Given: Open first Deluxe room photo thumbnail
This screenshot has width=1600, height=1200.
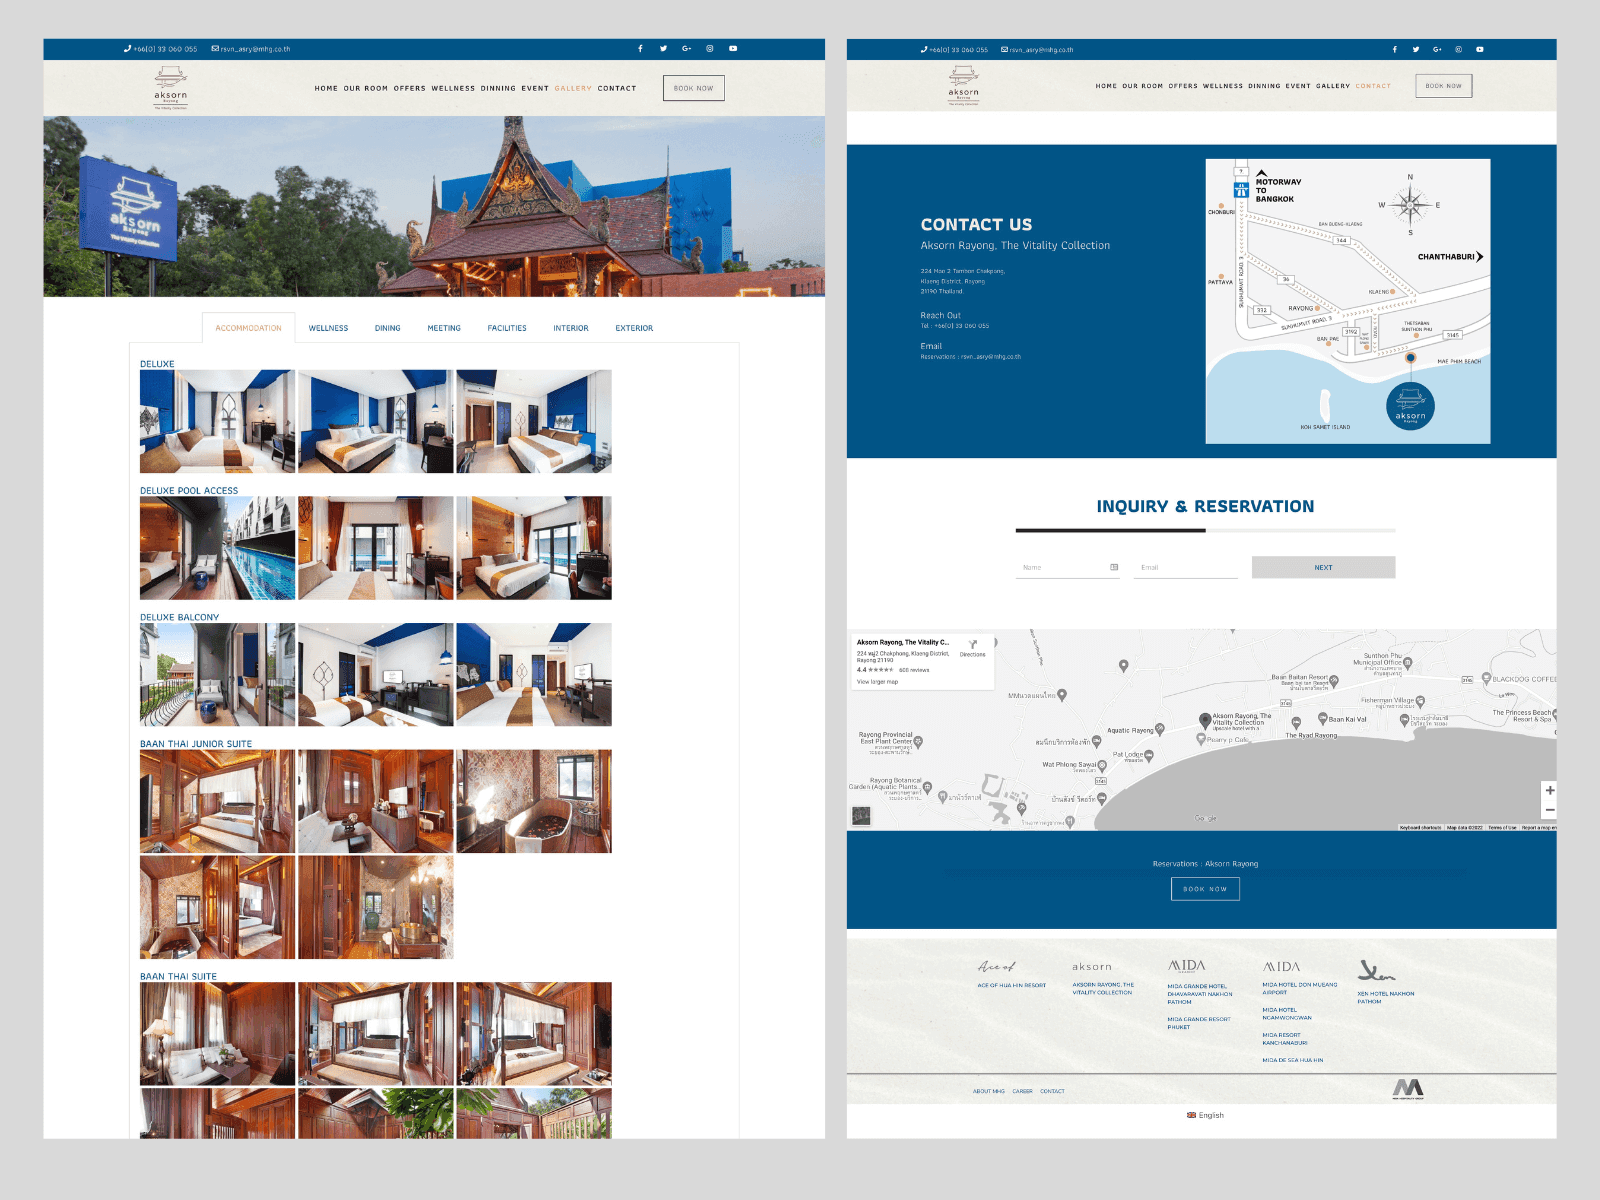Looking at the screenshot, I should (217, 421).
